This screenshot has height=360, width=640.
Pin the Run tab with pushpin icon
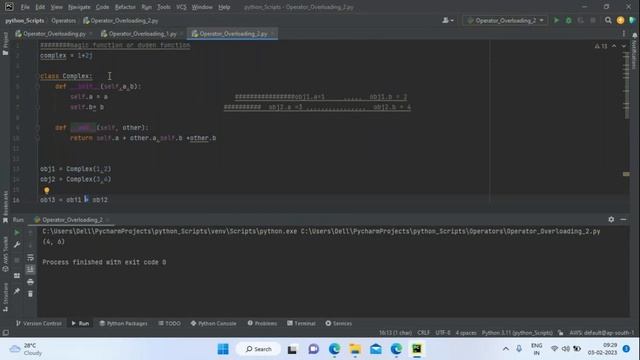point(17,291)
